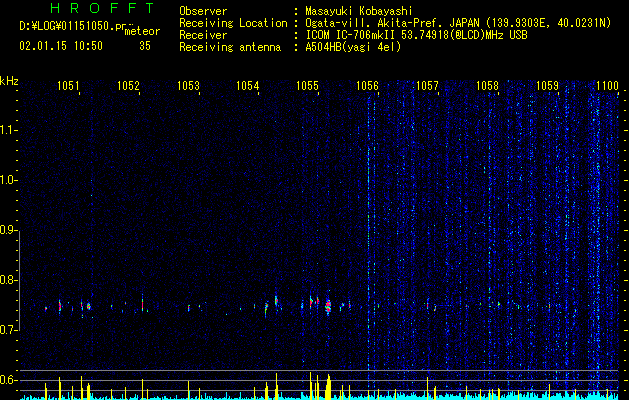The width and height of the screenshot is (629, 400).
Task: Click the 1058 time marker
Action: (x=487, y=85)
